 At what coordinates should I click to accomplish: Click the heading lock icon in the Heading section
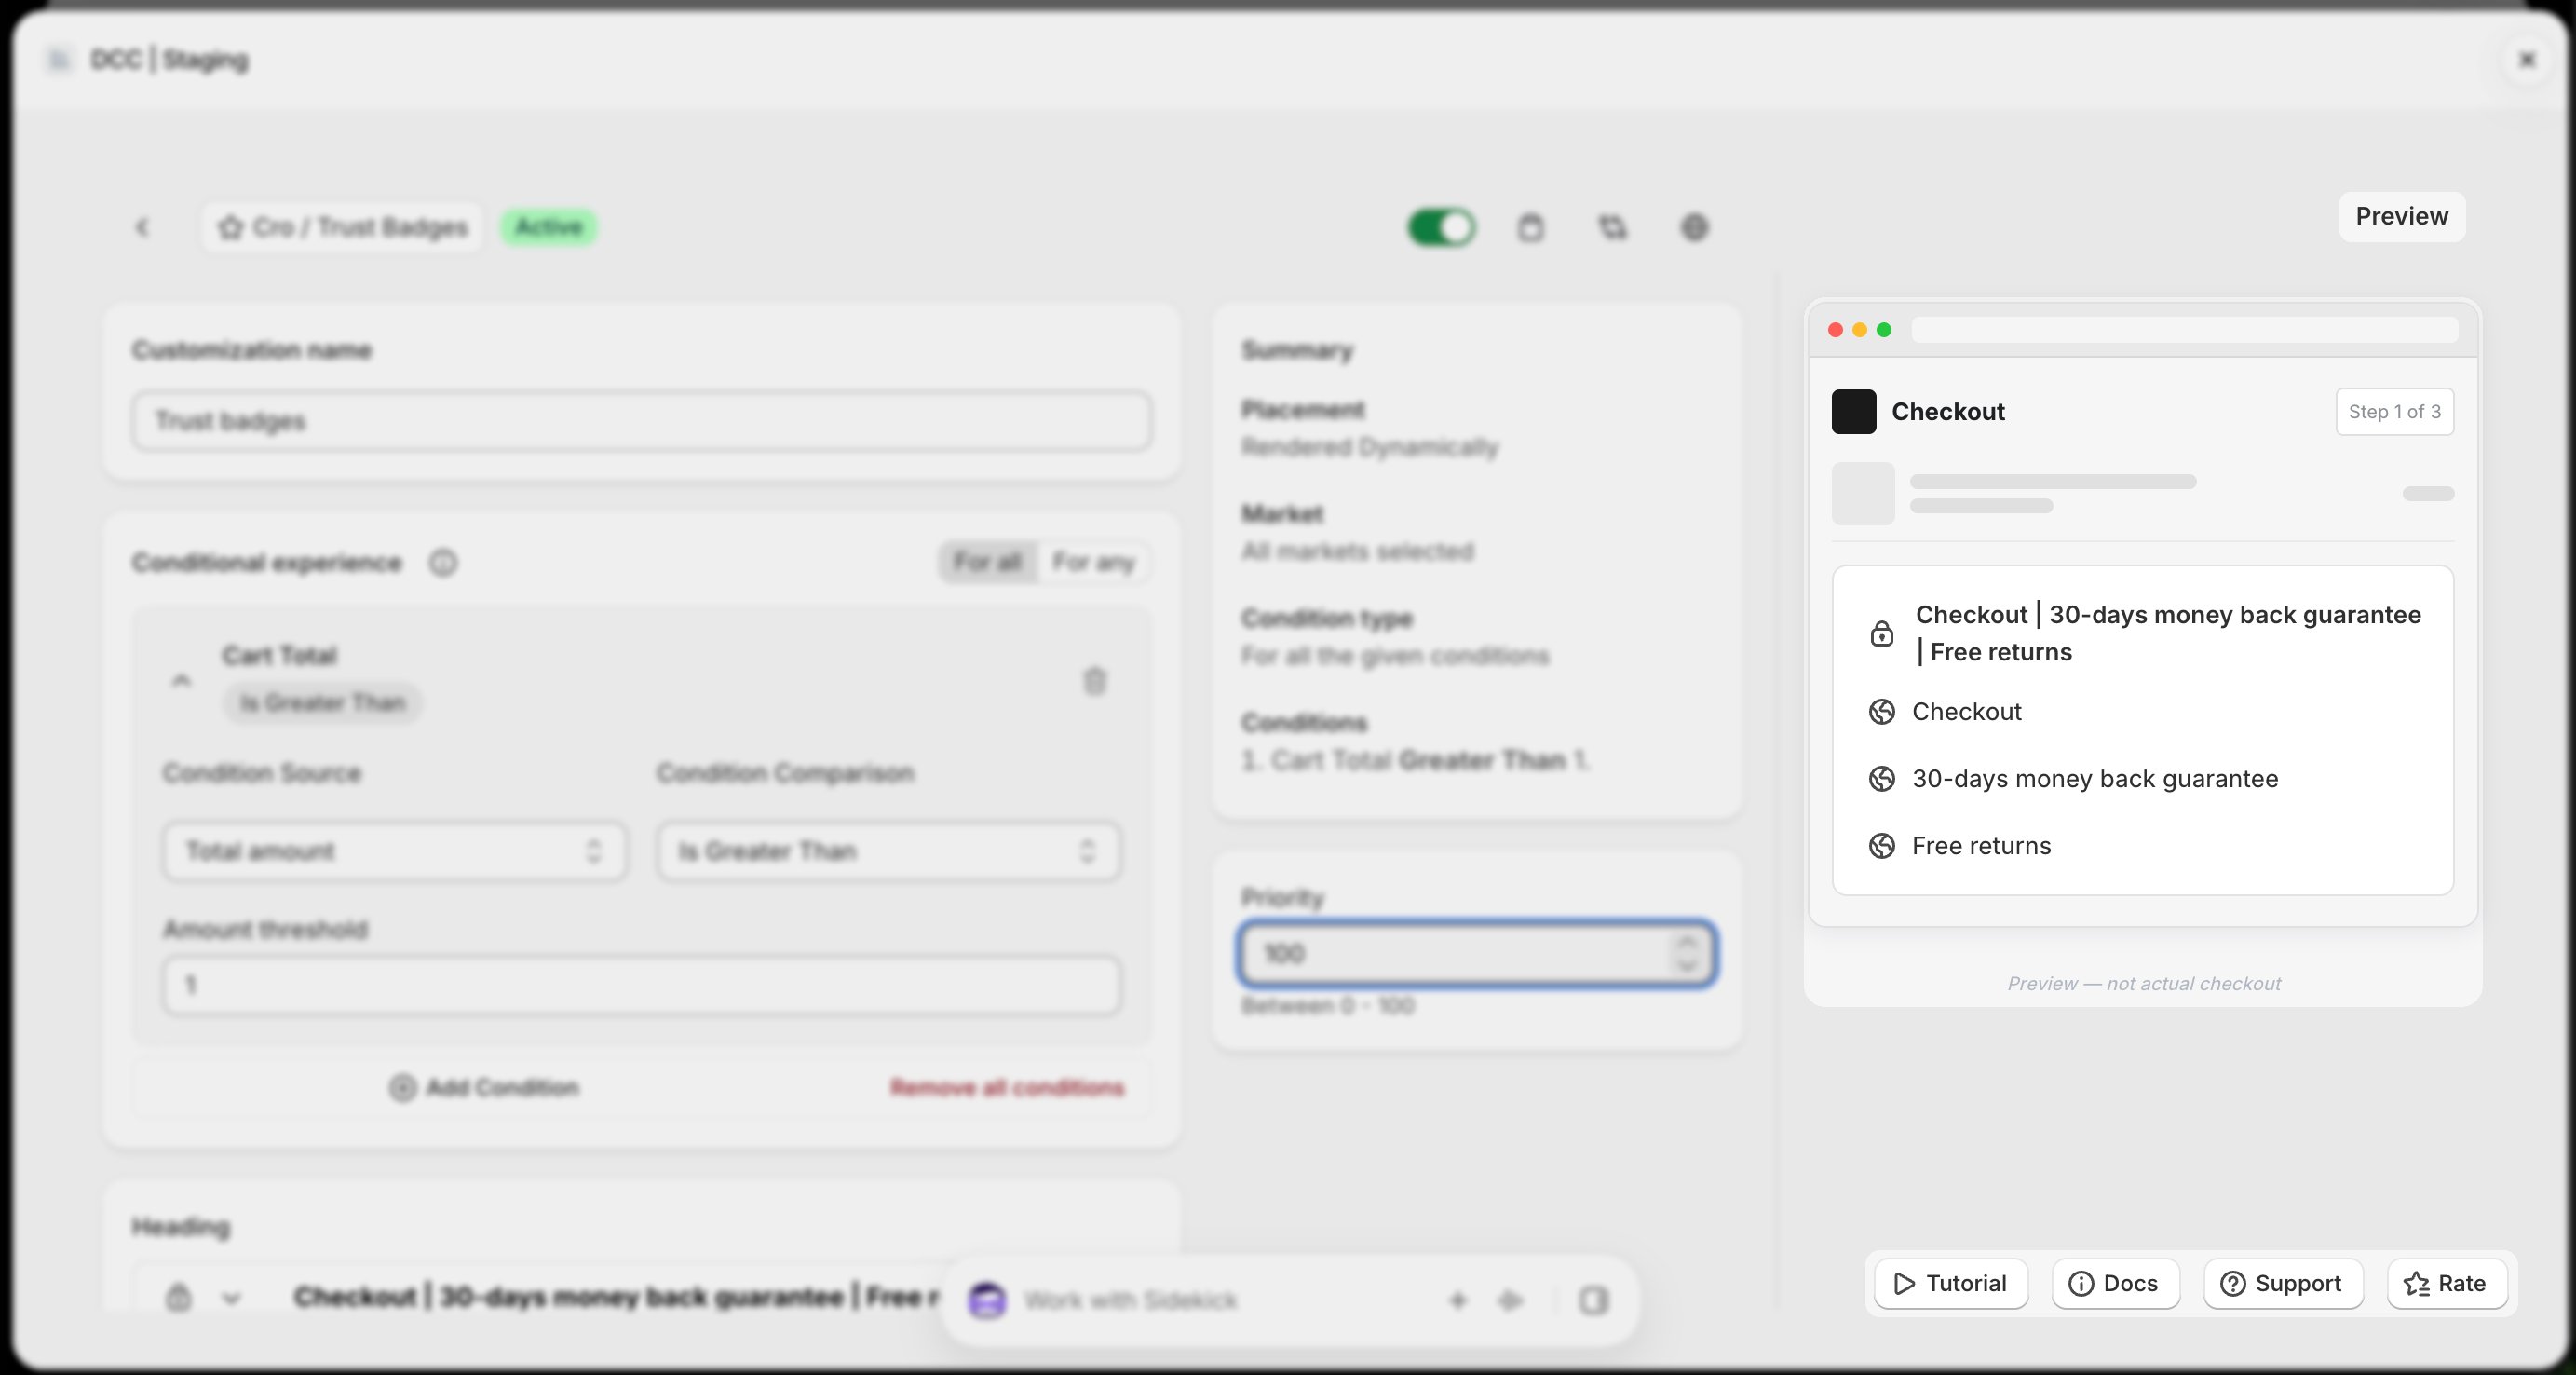click(x=178, y=1297)
